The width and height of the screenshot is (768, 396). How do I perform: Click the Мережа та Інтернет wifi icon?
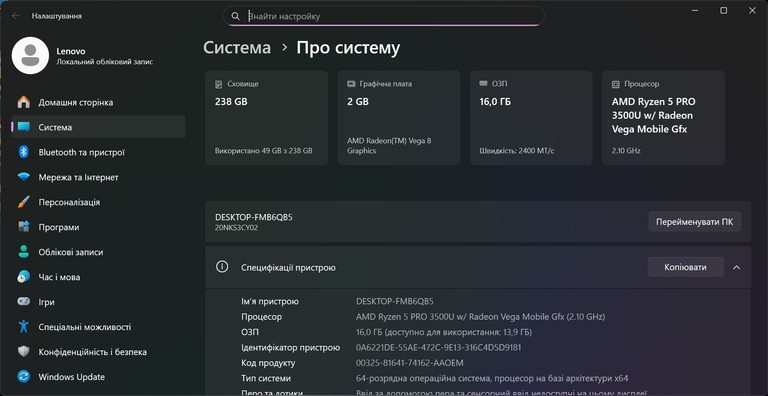click(x=24, y=177)
